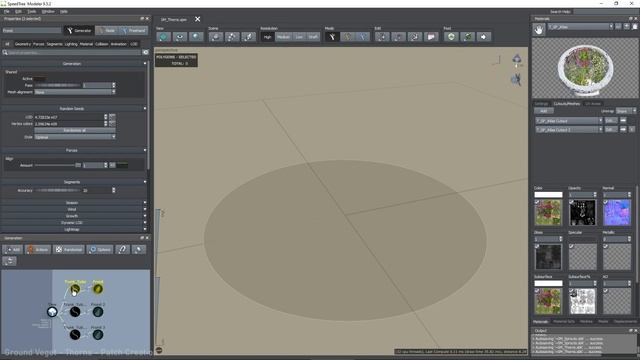Expand the Growth section
Screen dimensions: 640x360
[145, 216]
